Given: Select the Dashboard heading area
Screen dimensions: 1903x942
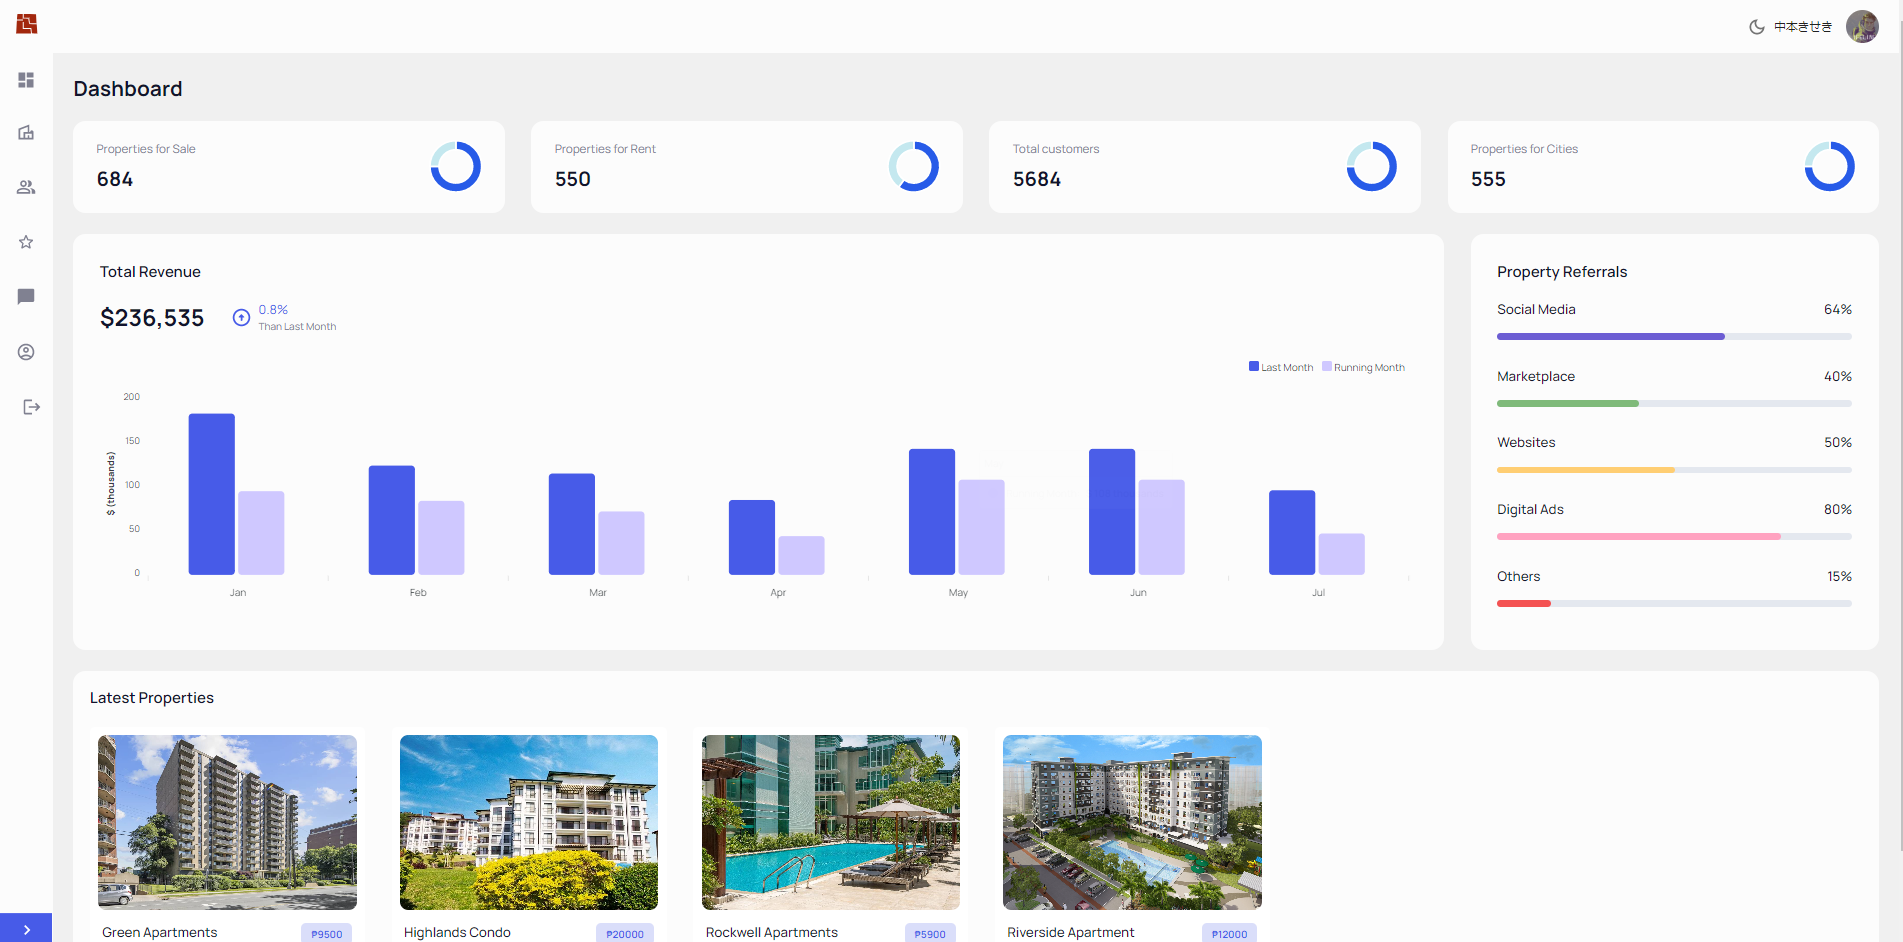Looking at the screenshot, I should pos(128,89).
